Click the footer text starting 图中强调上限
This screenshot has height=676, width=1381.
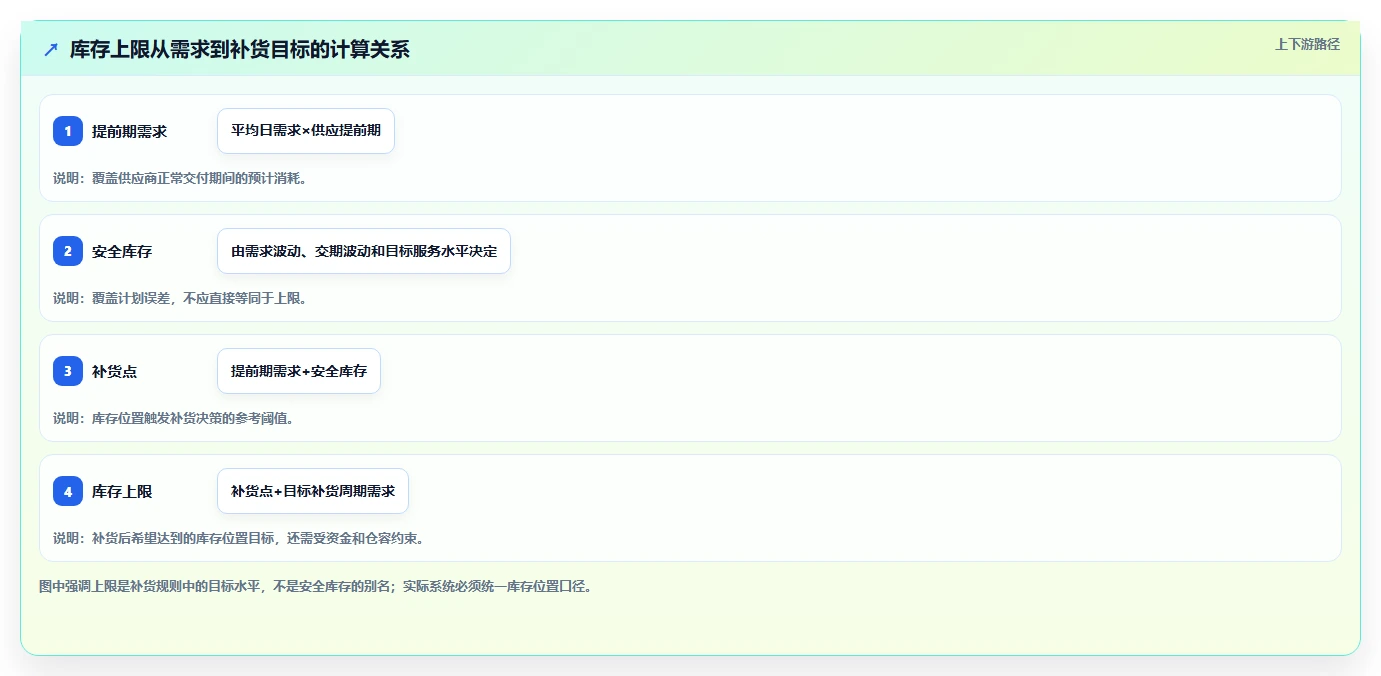(x=316, y=586)
